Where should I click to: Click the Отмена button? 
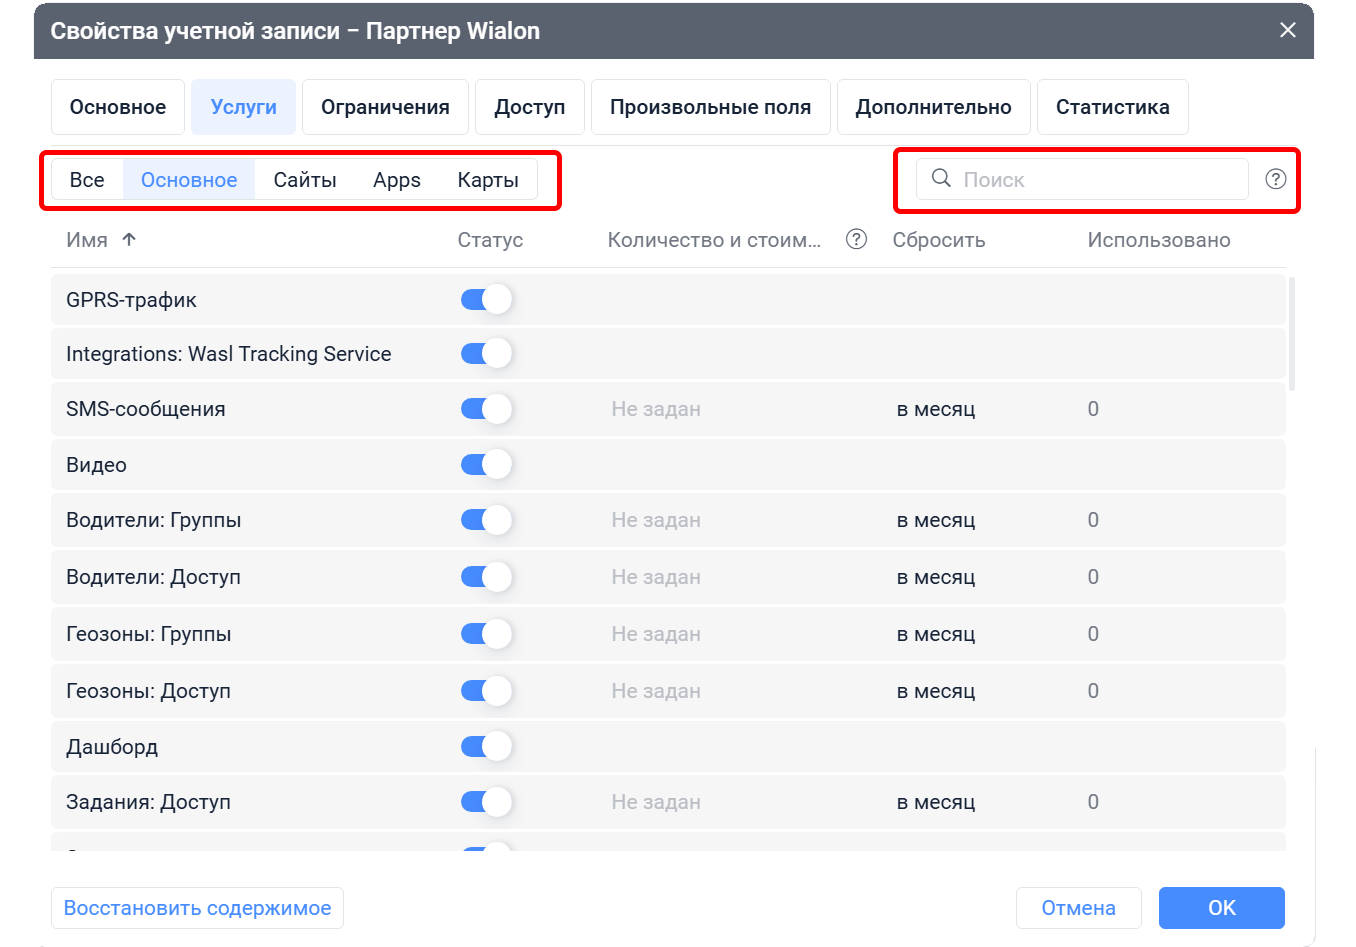click(1079, 908)
